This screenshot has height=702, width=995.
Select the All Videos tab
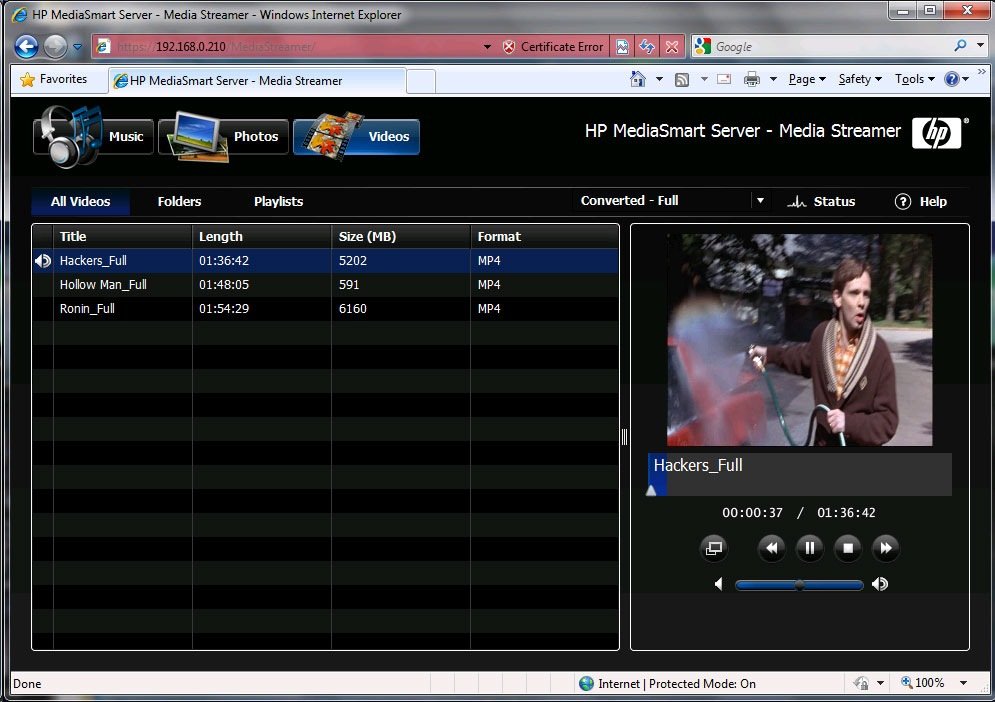[81, 202]
